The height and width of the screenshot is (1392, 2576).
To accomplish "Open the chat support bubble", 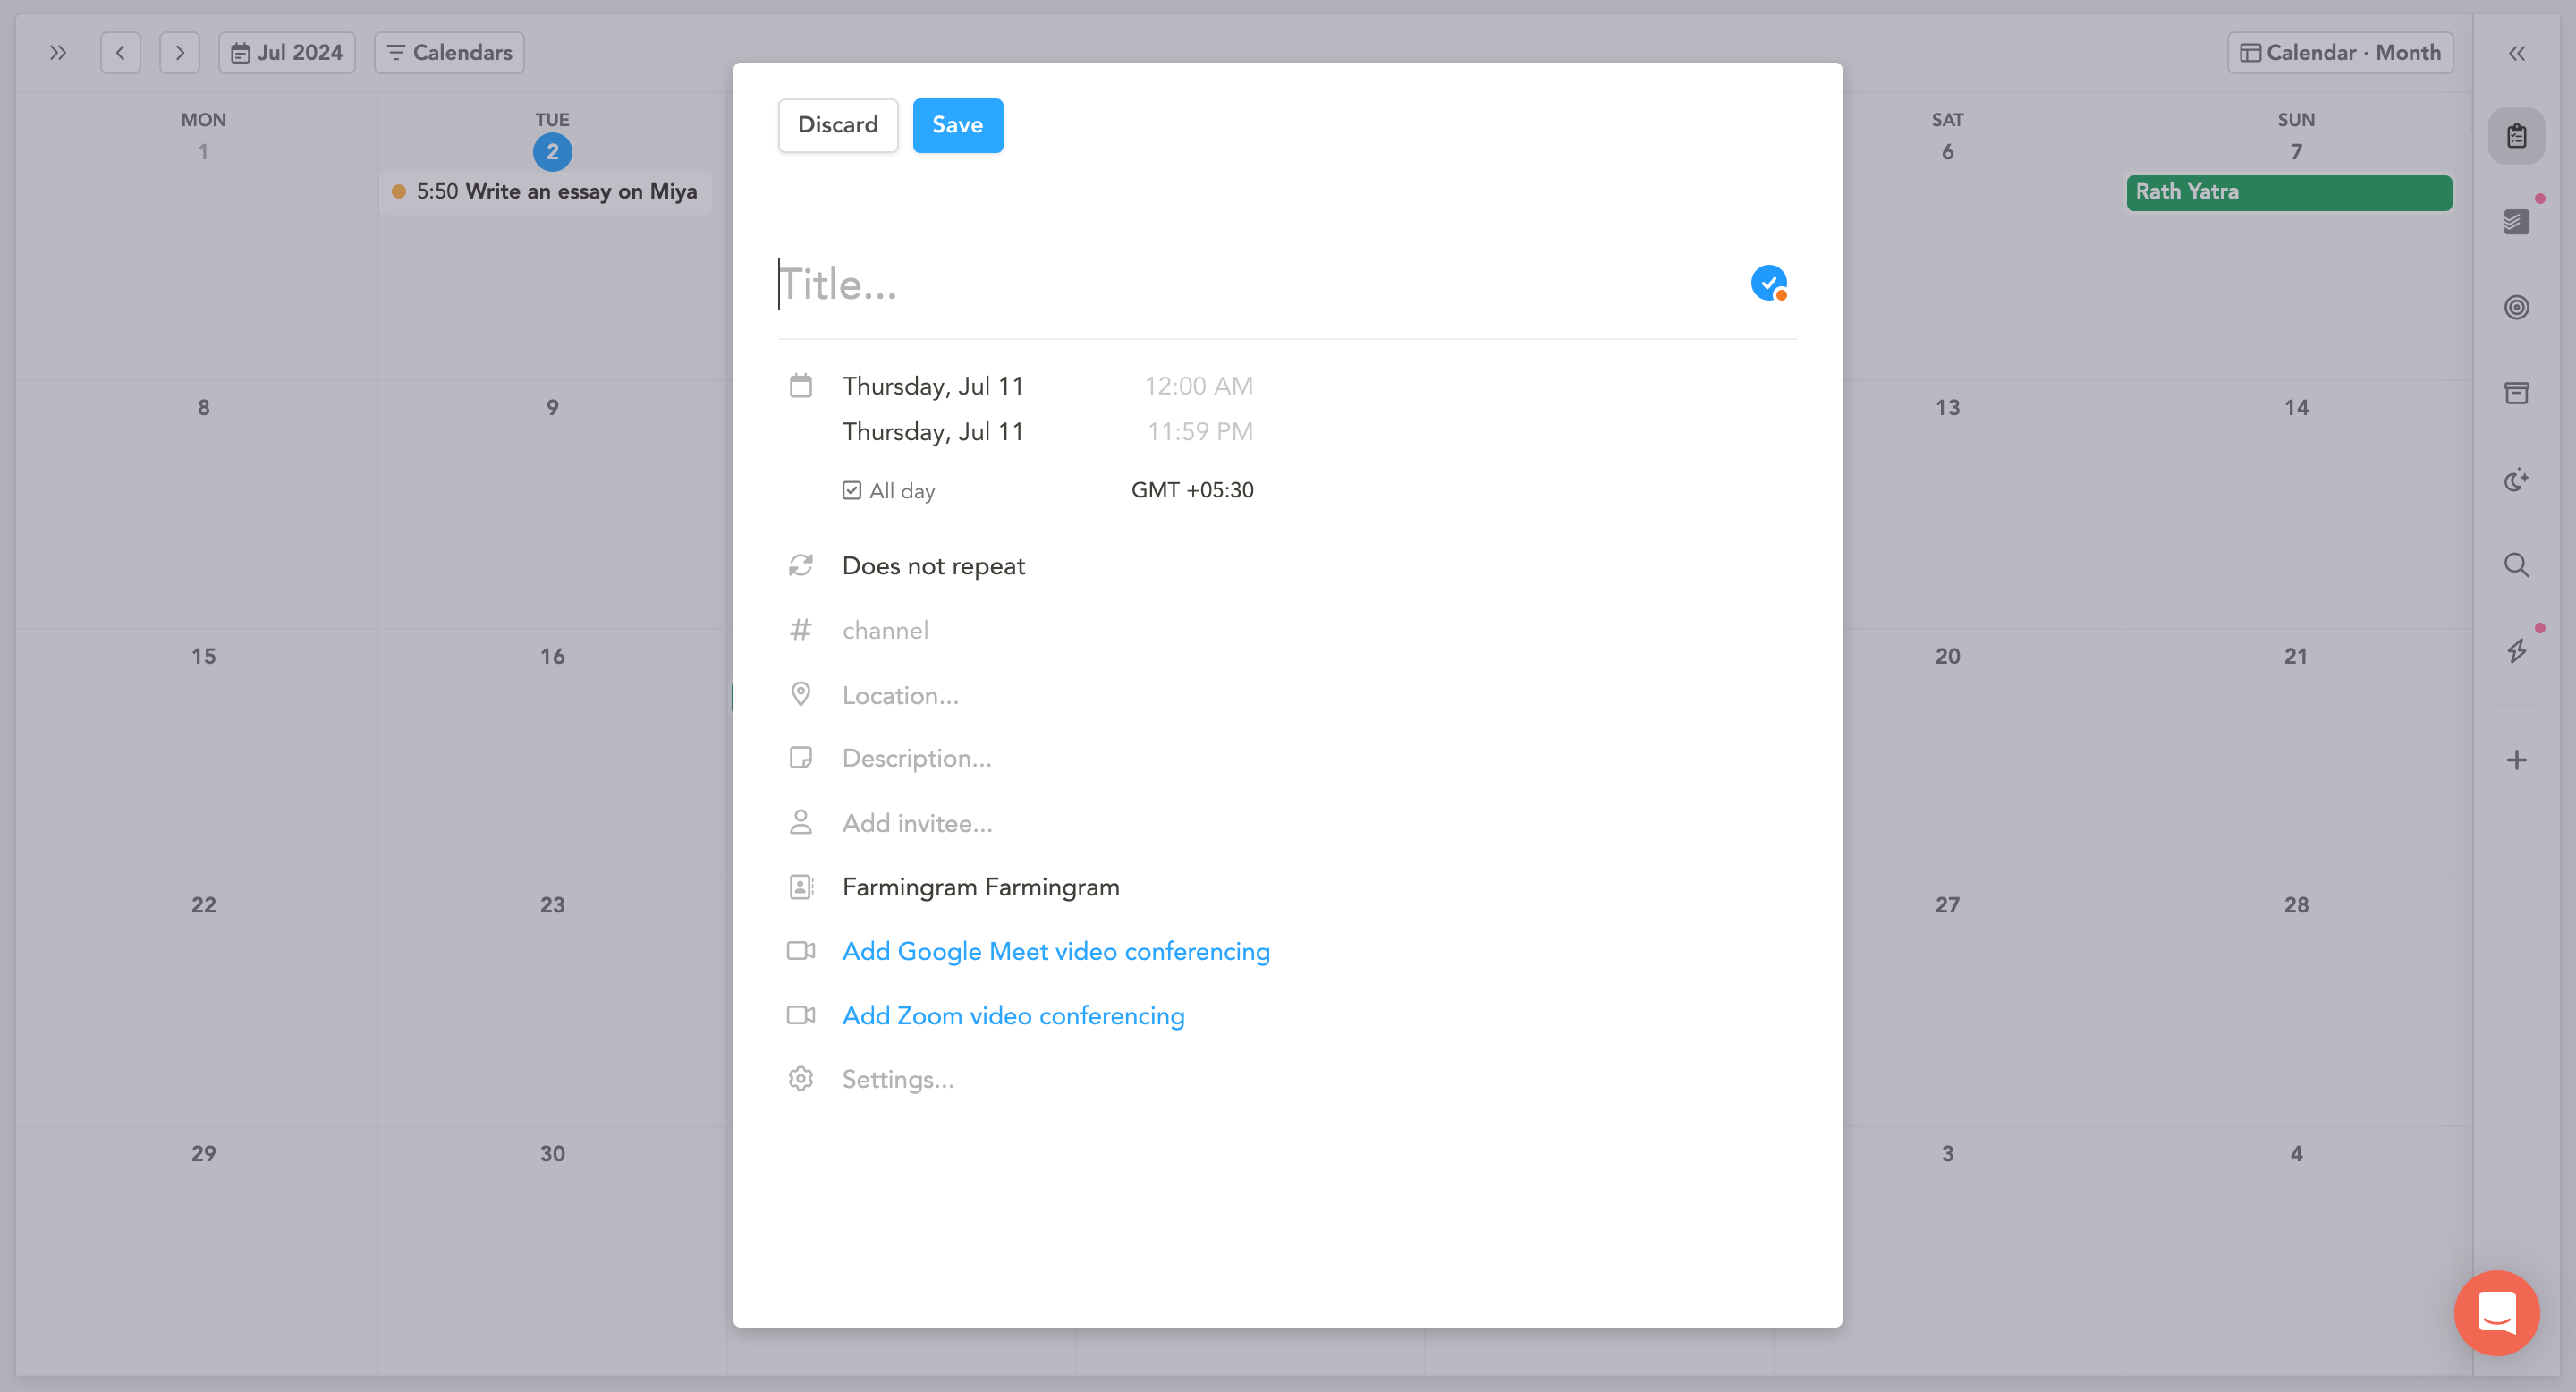I will coord(2497,1313).
